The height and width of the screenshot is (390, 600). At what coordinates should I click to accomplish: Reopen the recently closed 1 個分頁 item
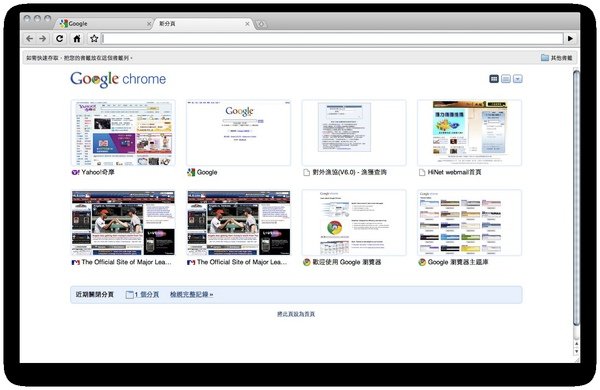click(x=142, y=294)
